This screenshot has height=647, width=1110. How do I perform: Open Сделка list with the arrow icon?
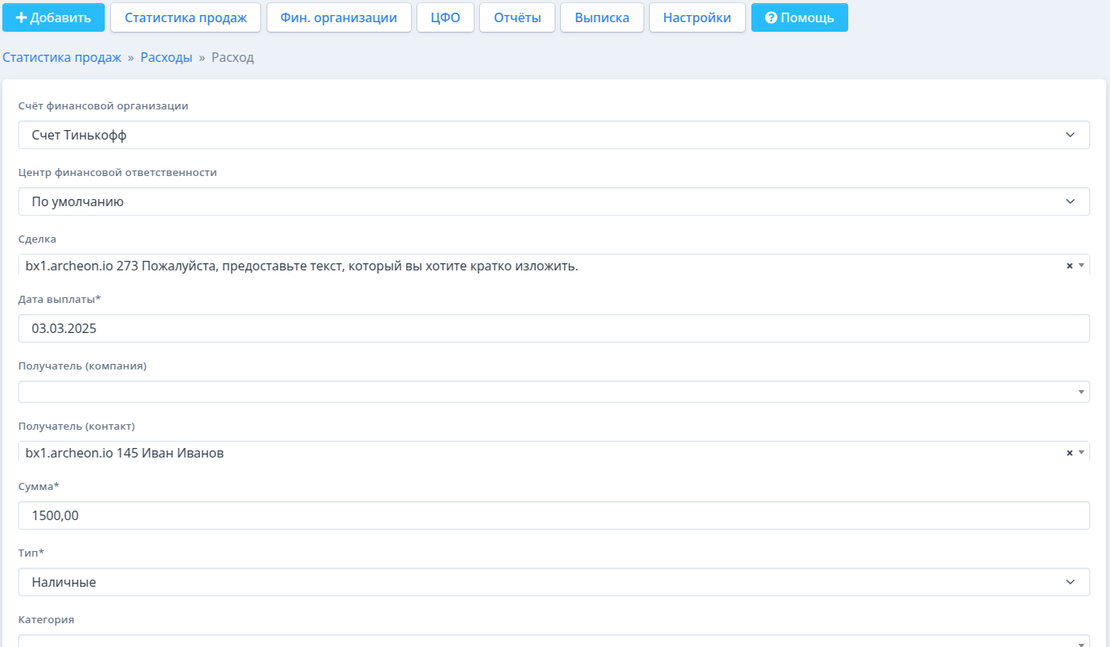click(1081, 266)
